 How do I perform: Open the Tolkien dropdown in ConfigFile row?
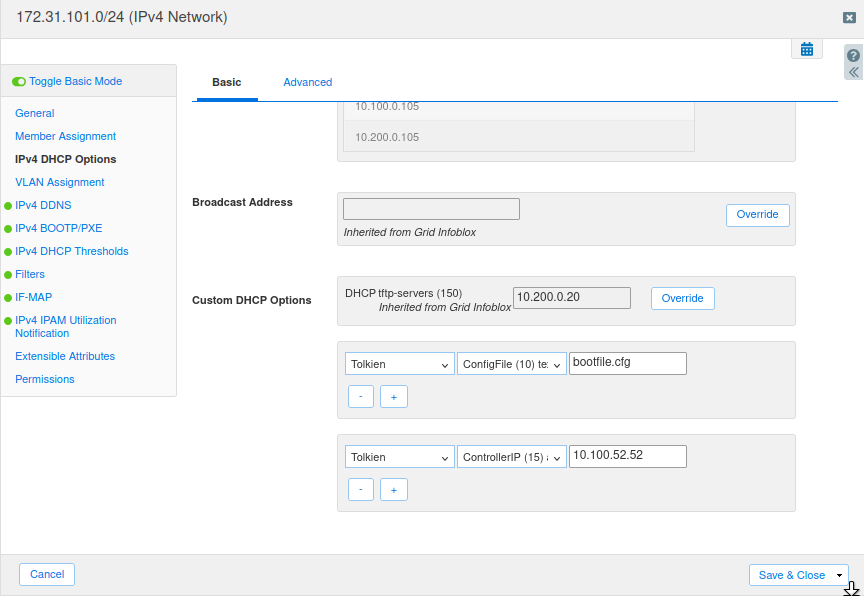pos(399,365)
